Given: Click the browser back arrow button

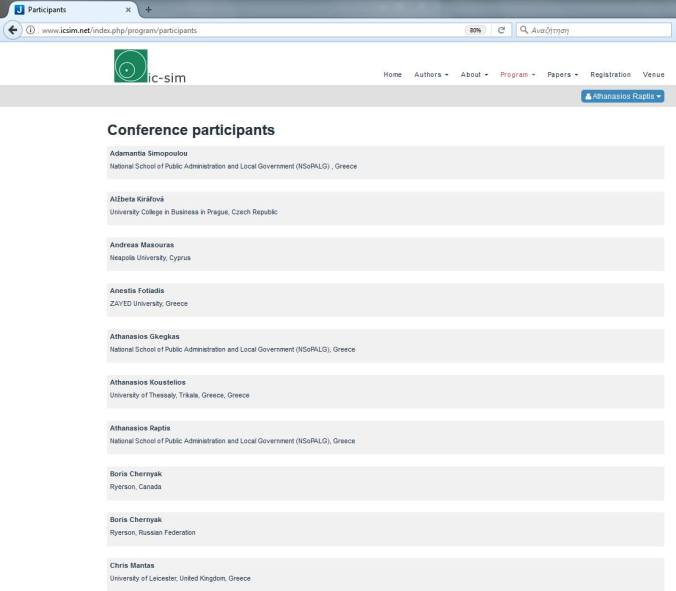Looking at the screenshot, I should [14, 30].
